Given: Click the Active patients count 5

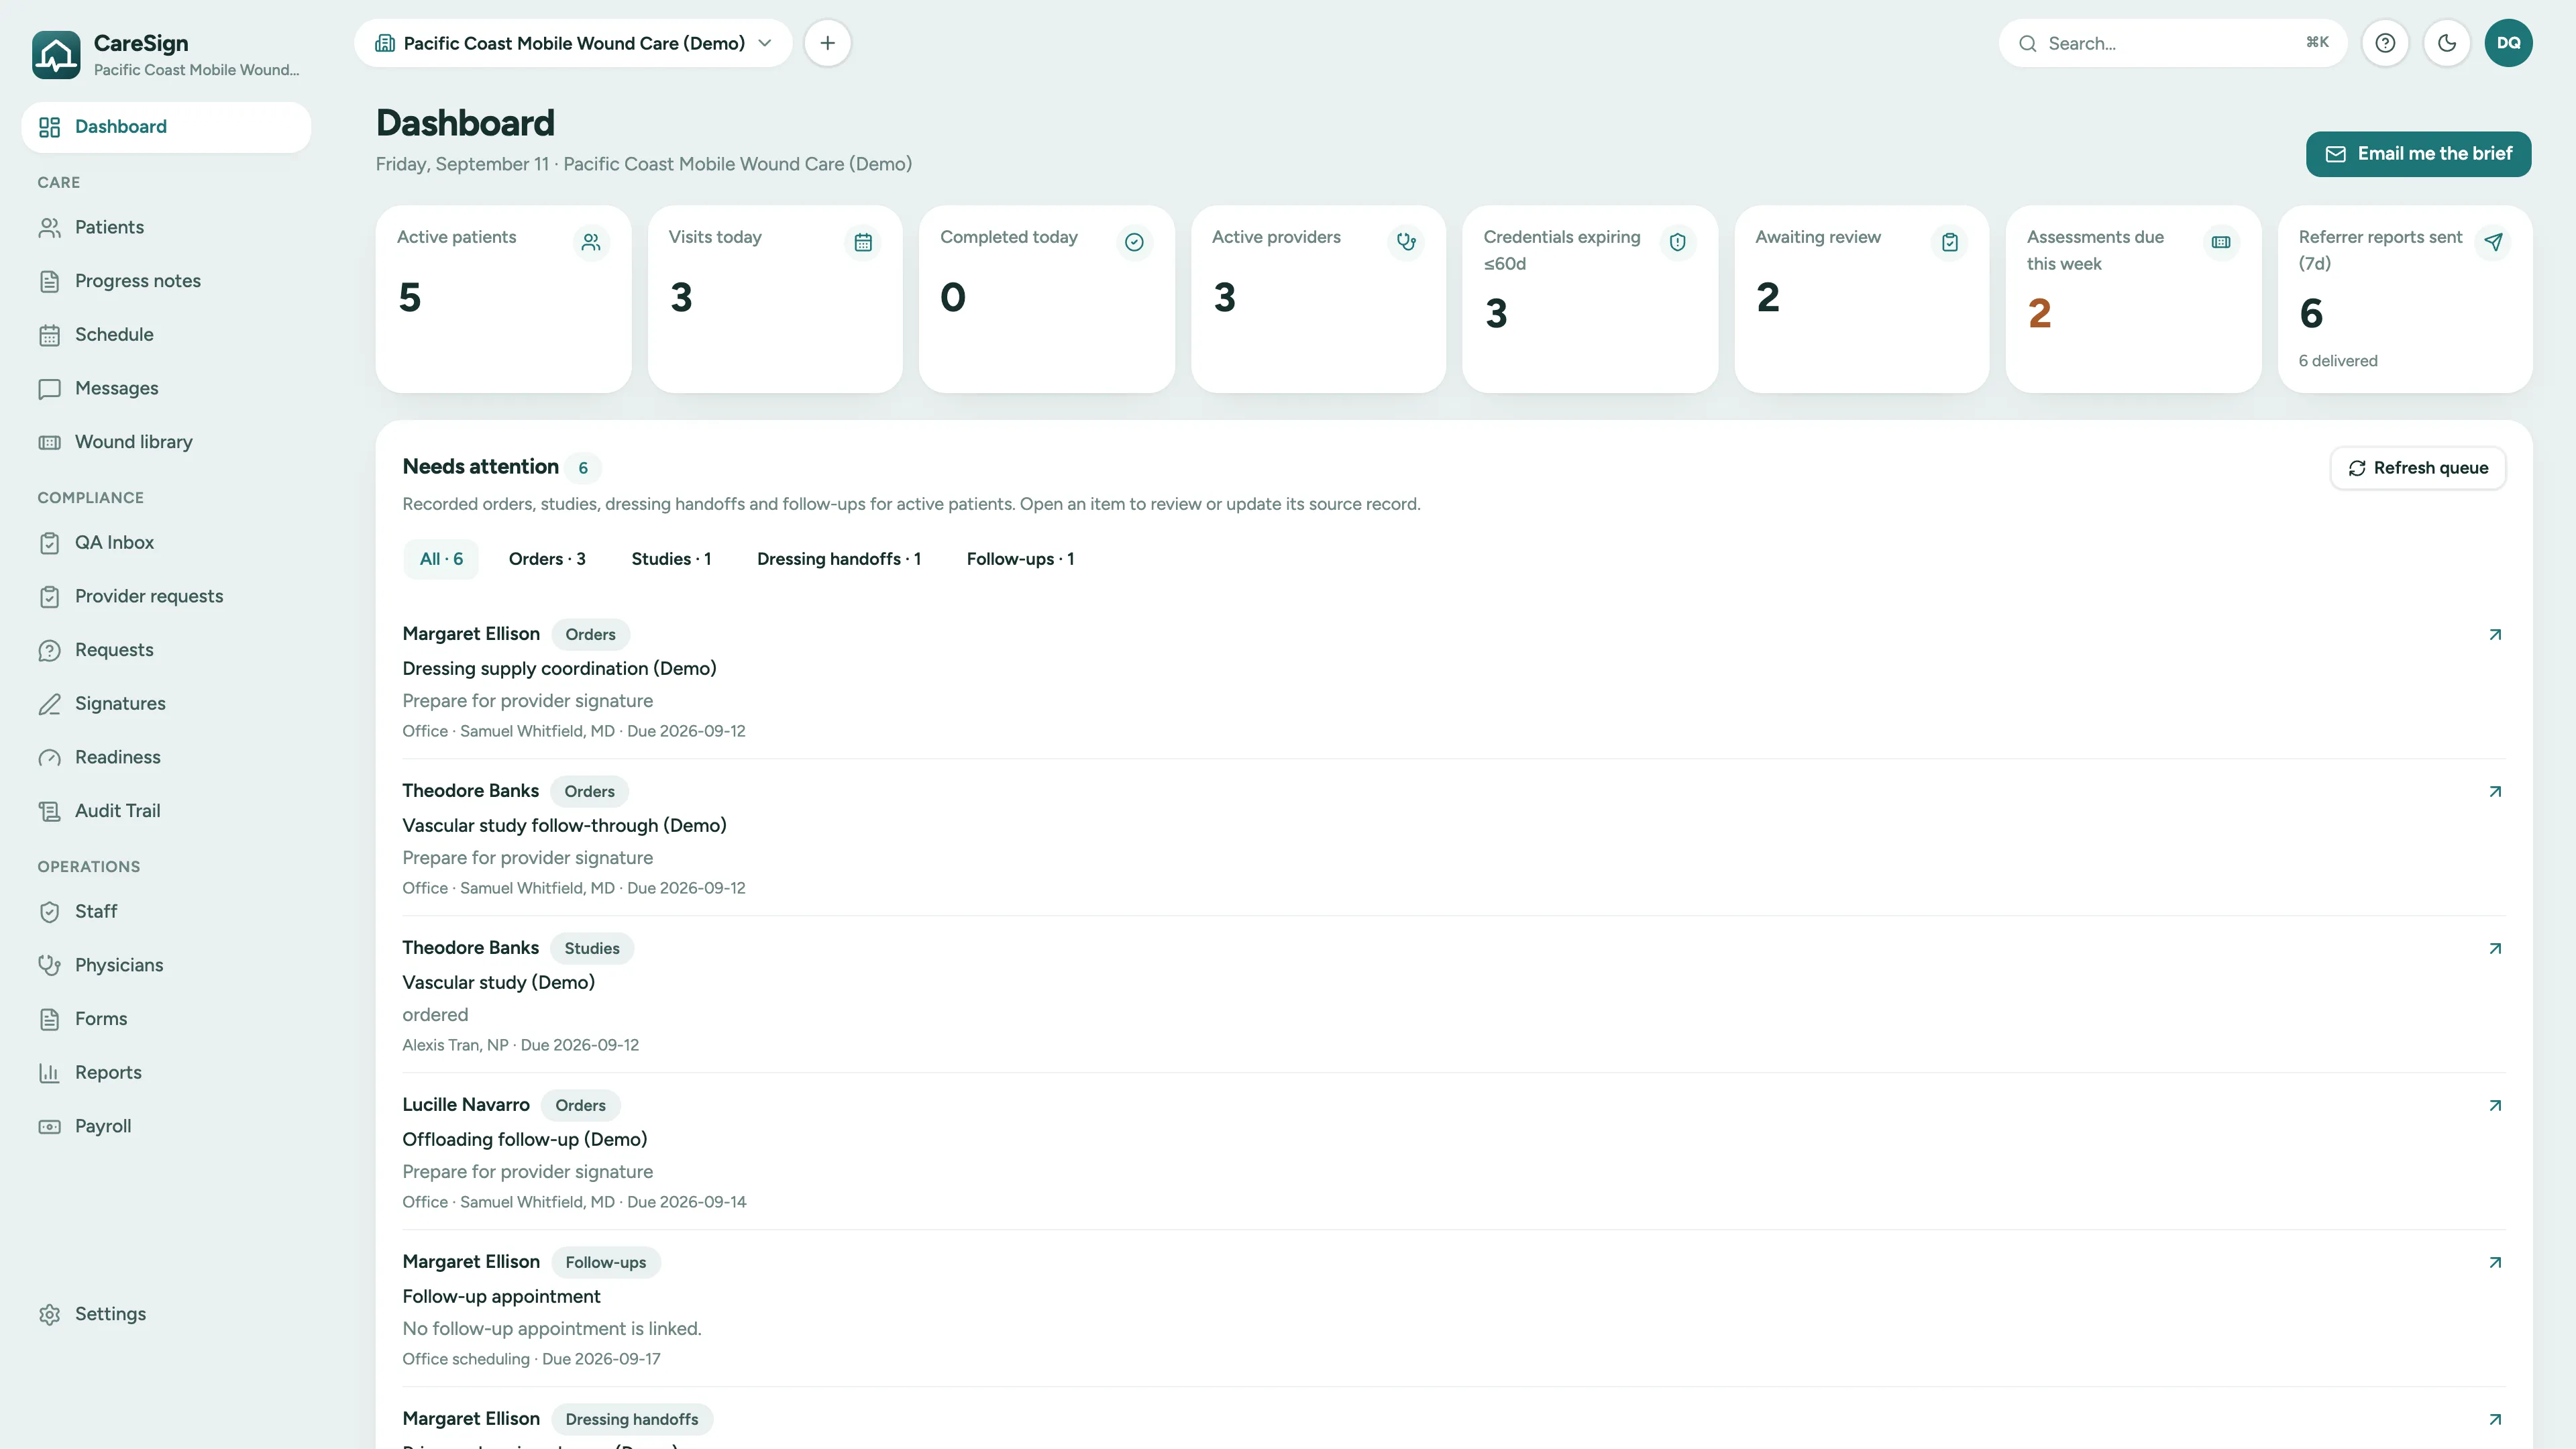Looking at the screenshot, I should coord(410,298).
